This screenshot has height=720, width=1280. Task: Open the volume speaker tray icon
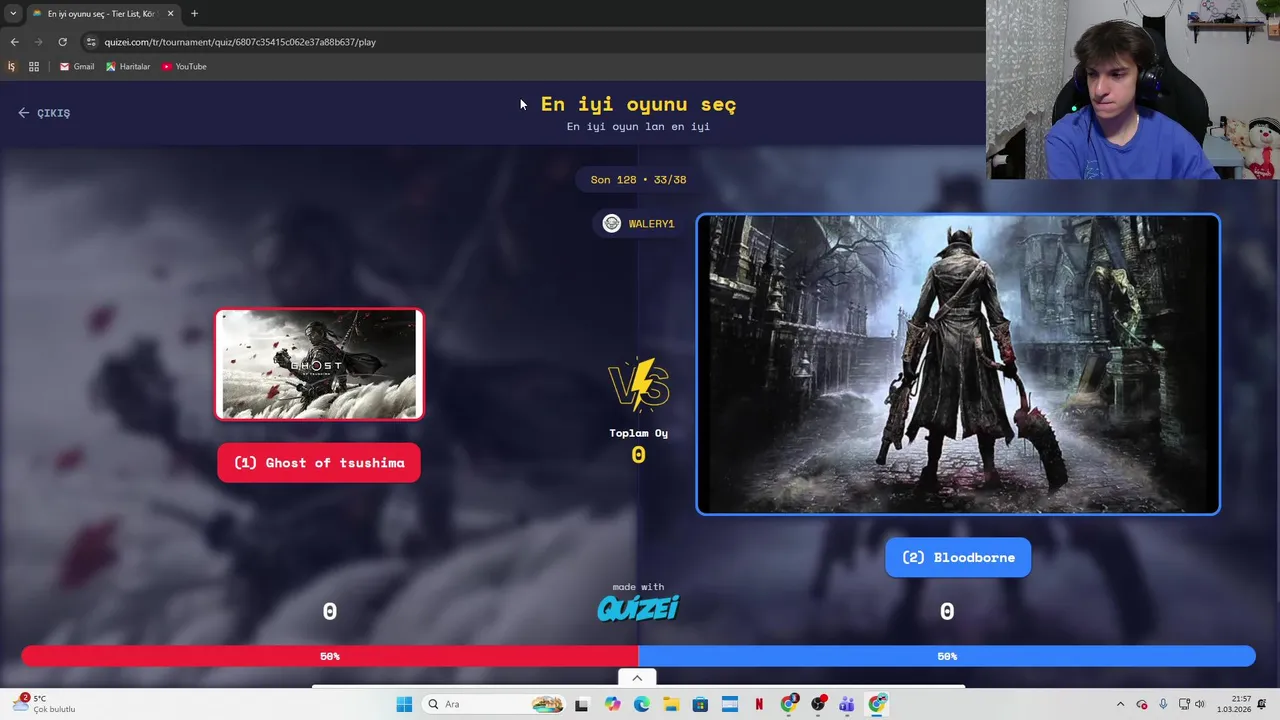click(1200, 704)
